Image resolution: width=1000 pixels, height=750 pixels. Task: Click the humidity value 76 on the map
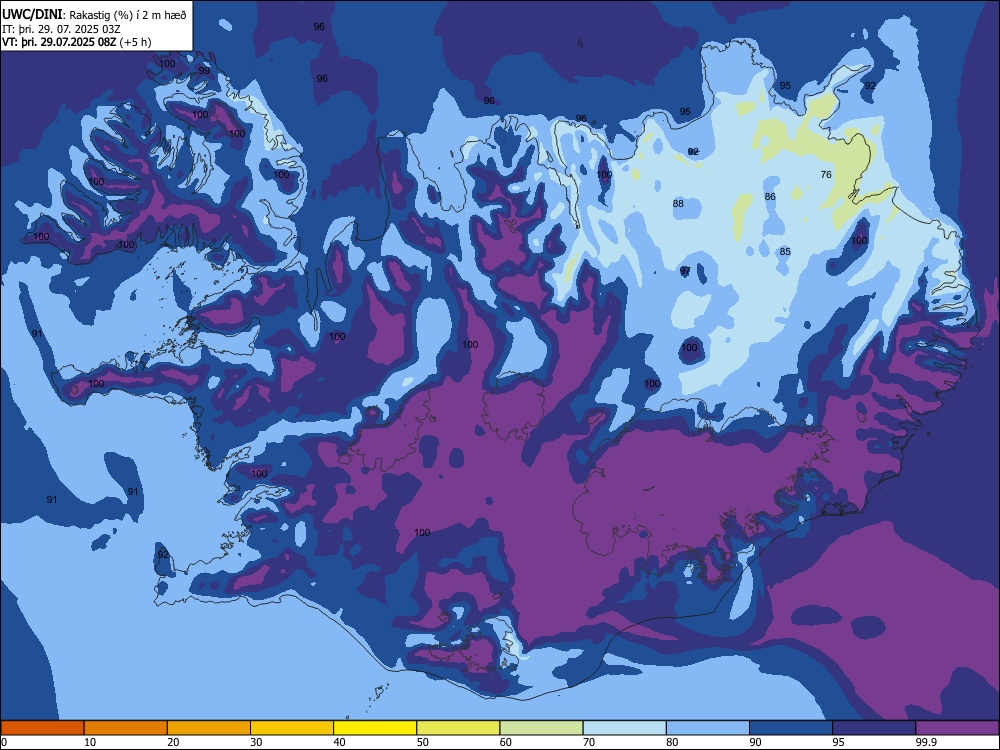[x=826, y=174]
